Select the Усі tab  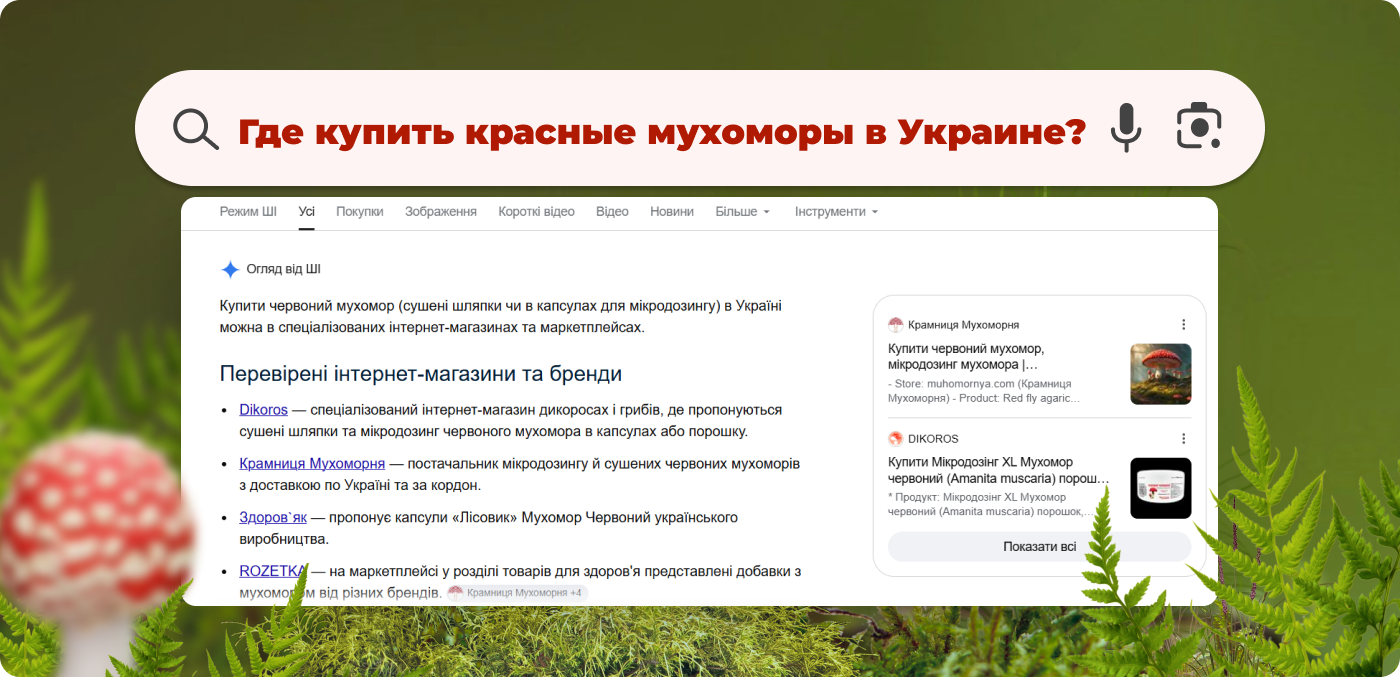(x=307, y=212)
